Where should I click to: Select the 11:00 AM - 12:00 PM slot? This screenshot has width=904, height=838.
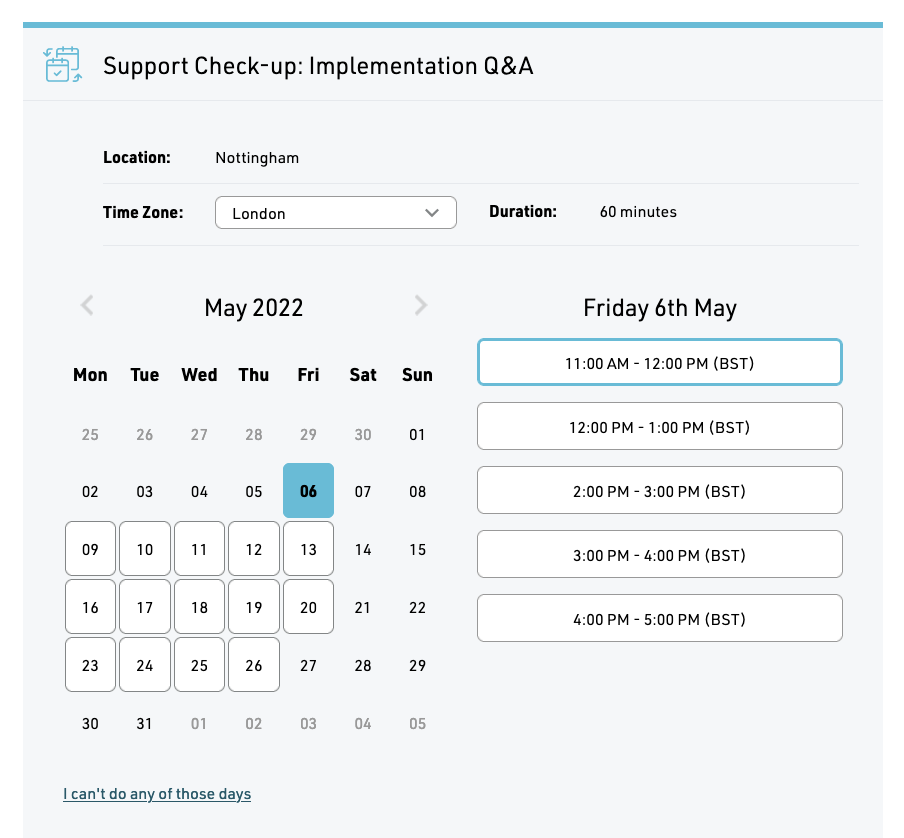coord(660,363)
